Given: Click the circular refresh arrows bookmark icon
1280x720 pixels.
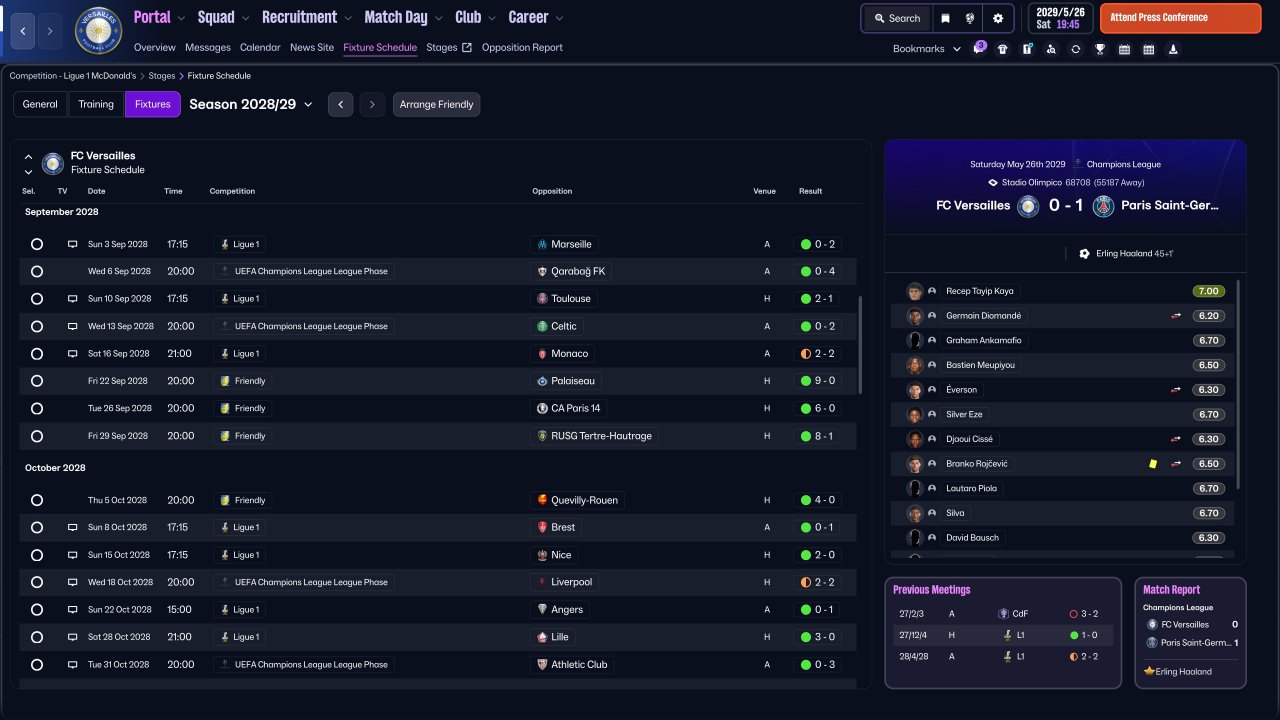Looking at the screenshot, I should click(1075, 49).
